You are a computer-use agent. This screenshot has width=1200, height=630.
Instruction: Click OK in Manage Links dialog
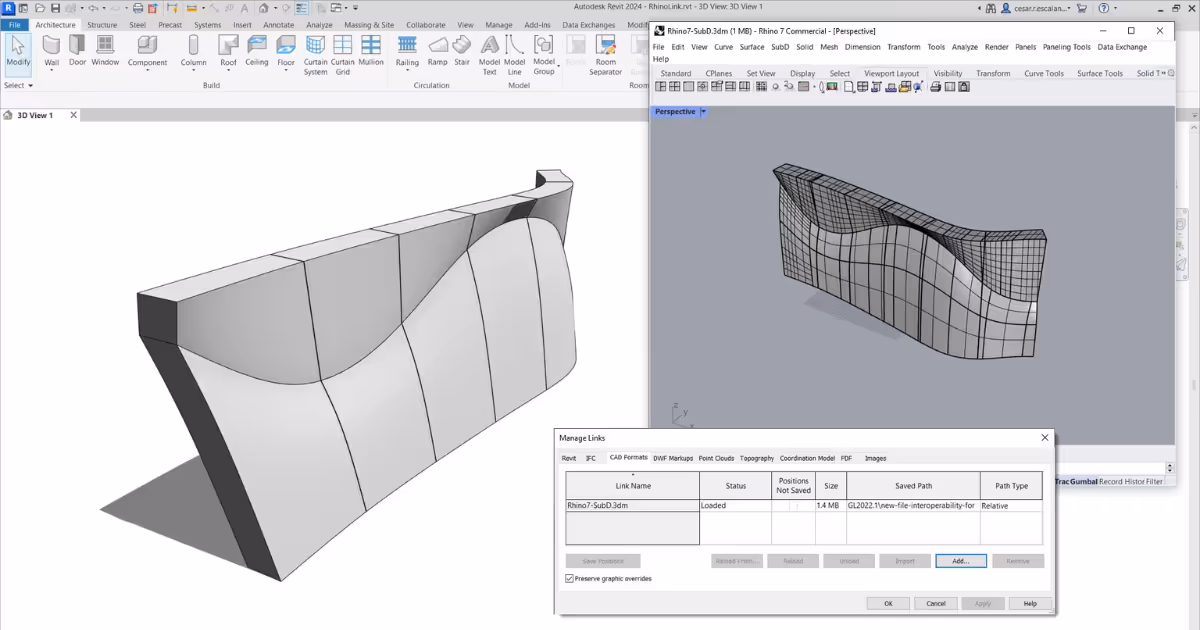pos(888,603)
